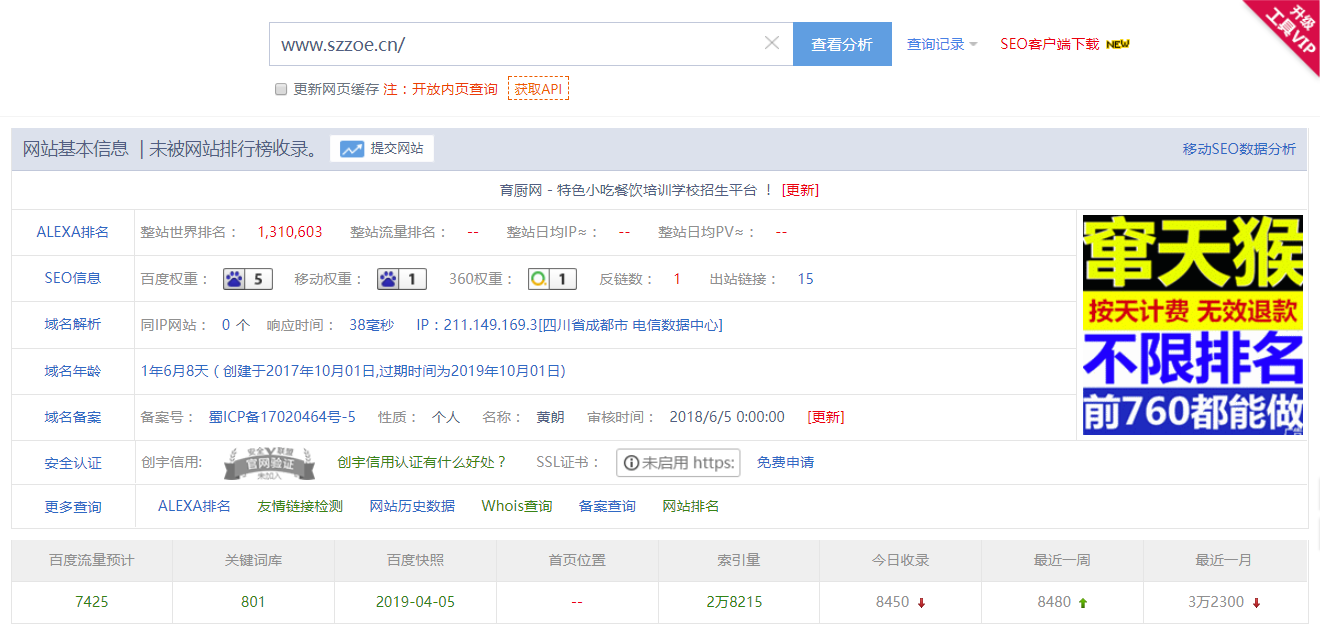Select Whois查询 in the 更多查询 row
The image size is (1320, 634).
(x=518, y=505)
